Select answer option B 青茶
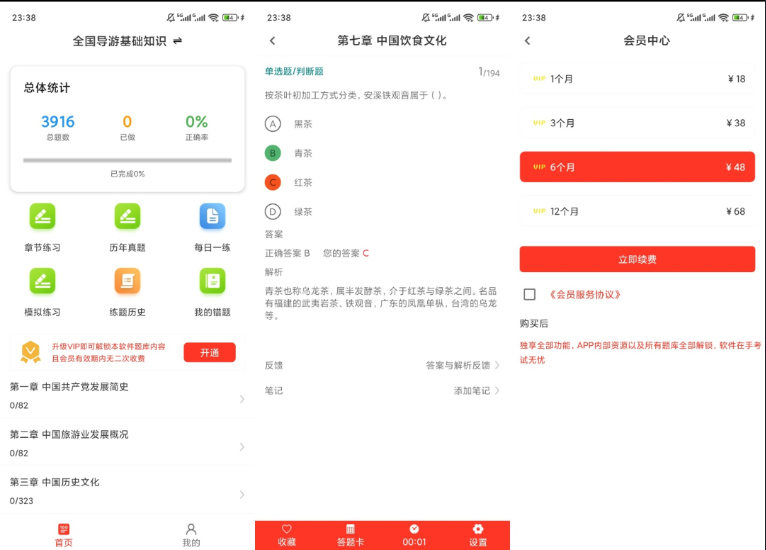 pyautogui.click(x=273, y=153)
